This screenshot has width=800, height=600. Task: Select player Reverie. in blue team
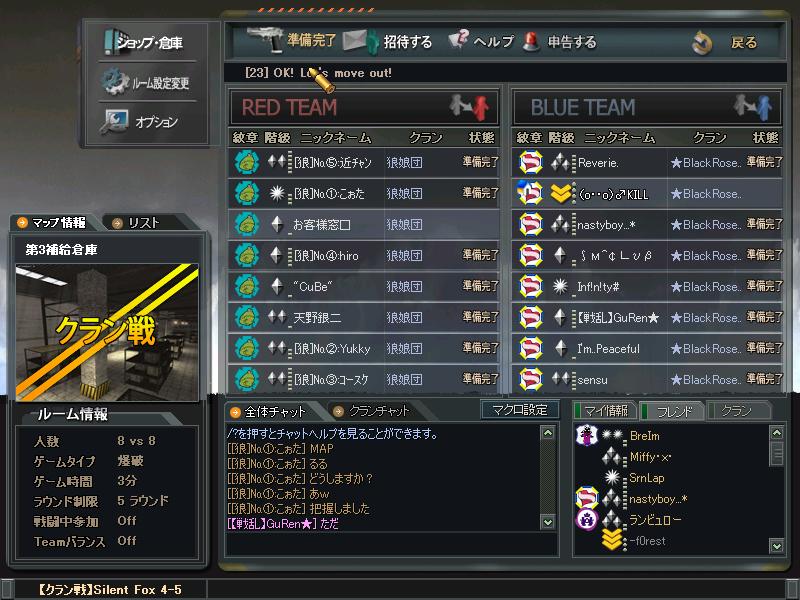point(647,163)
